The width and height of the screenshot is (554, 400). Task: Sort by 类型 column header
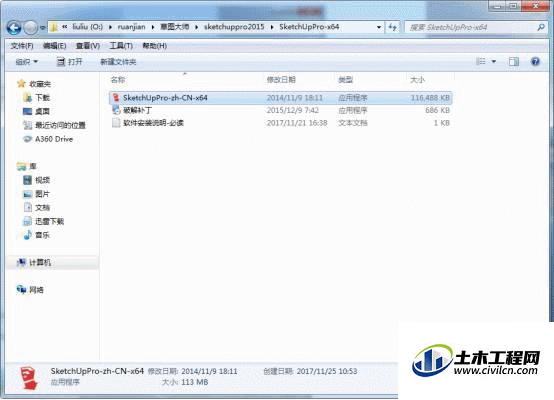(345, 80)
